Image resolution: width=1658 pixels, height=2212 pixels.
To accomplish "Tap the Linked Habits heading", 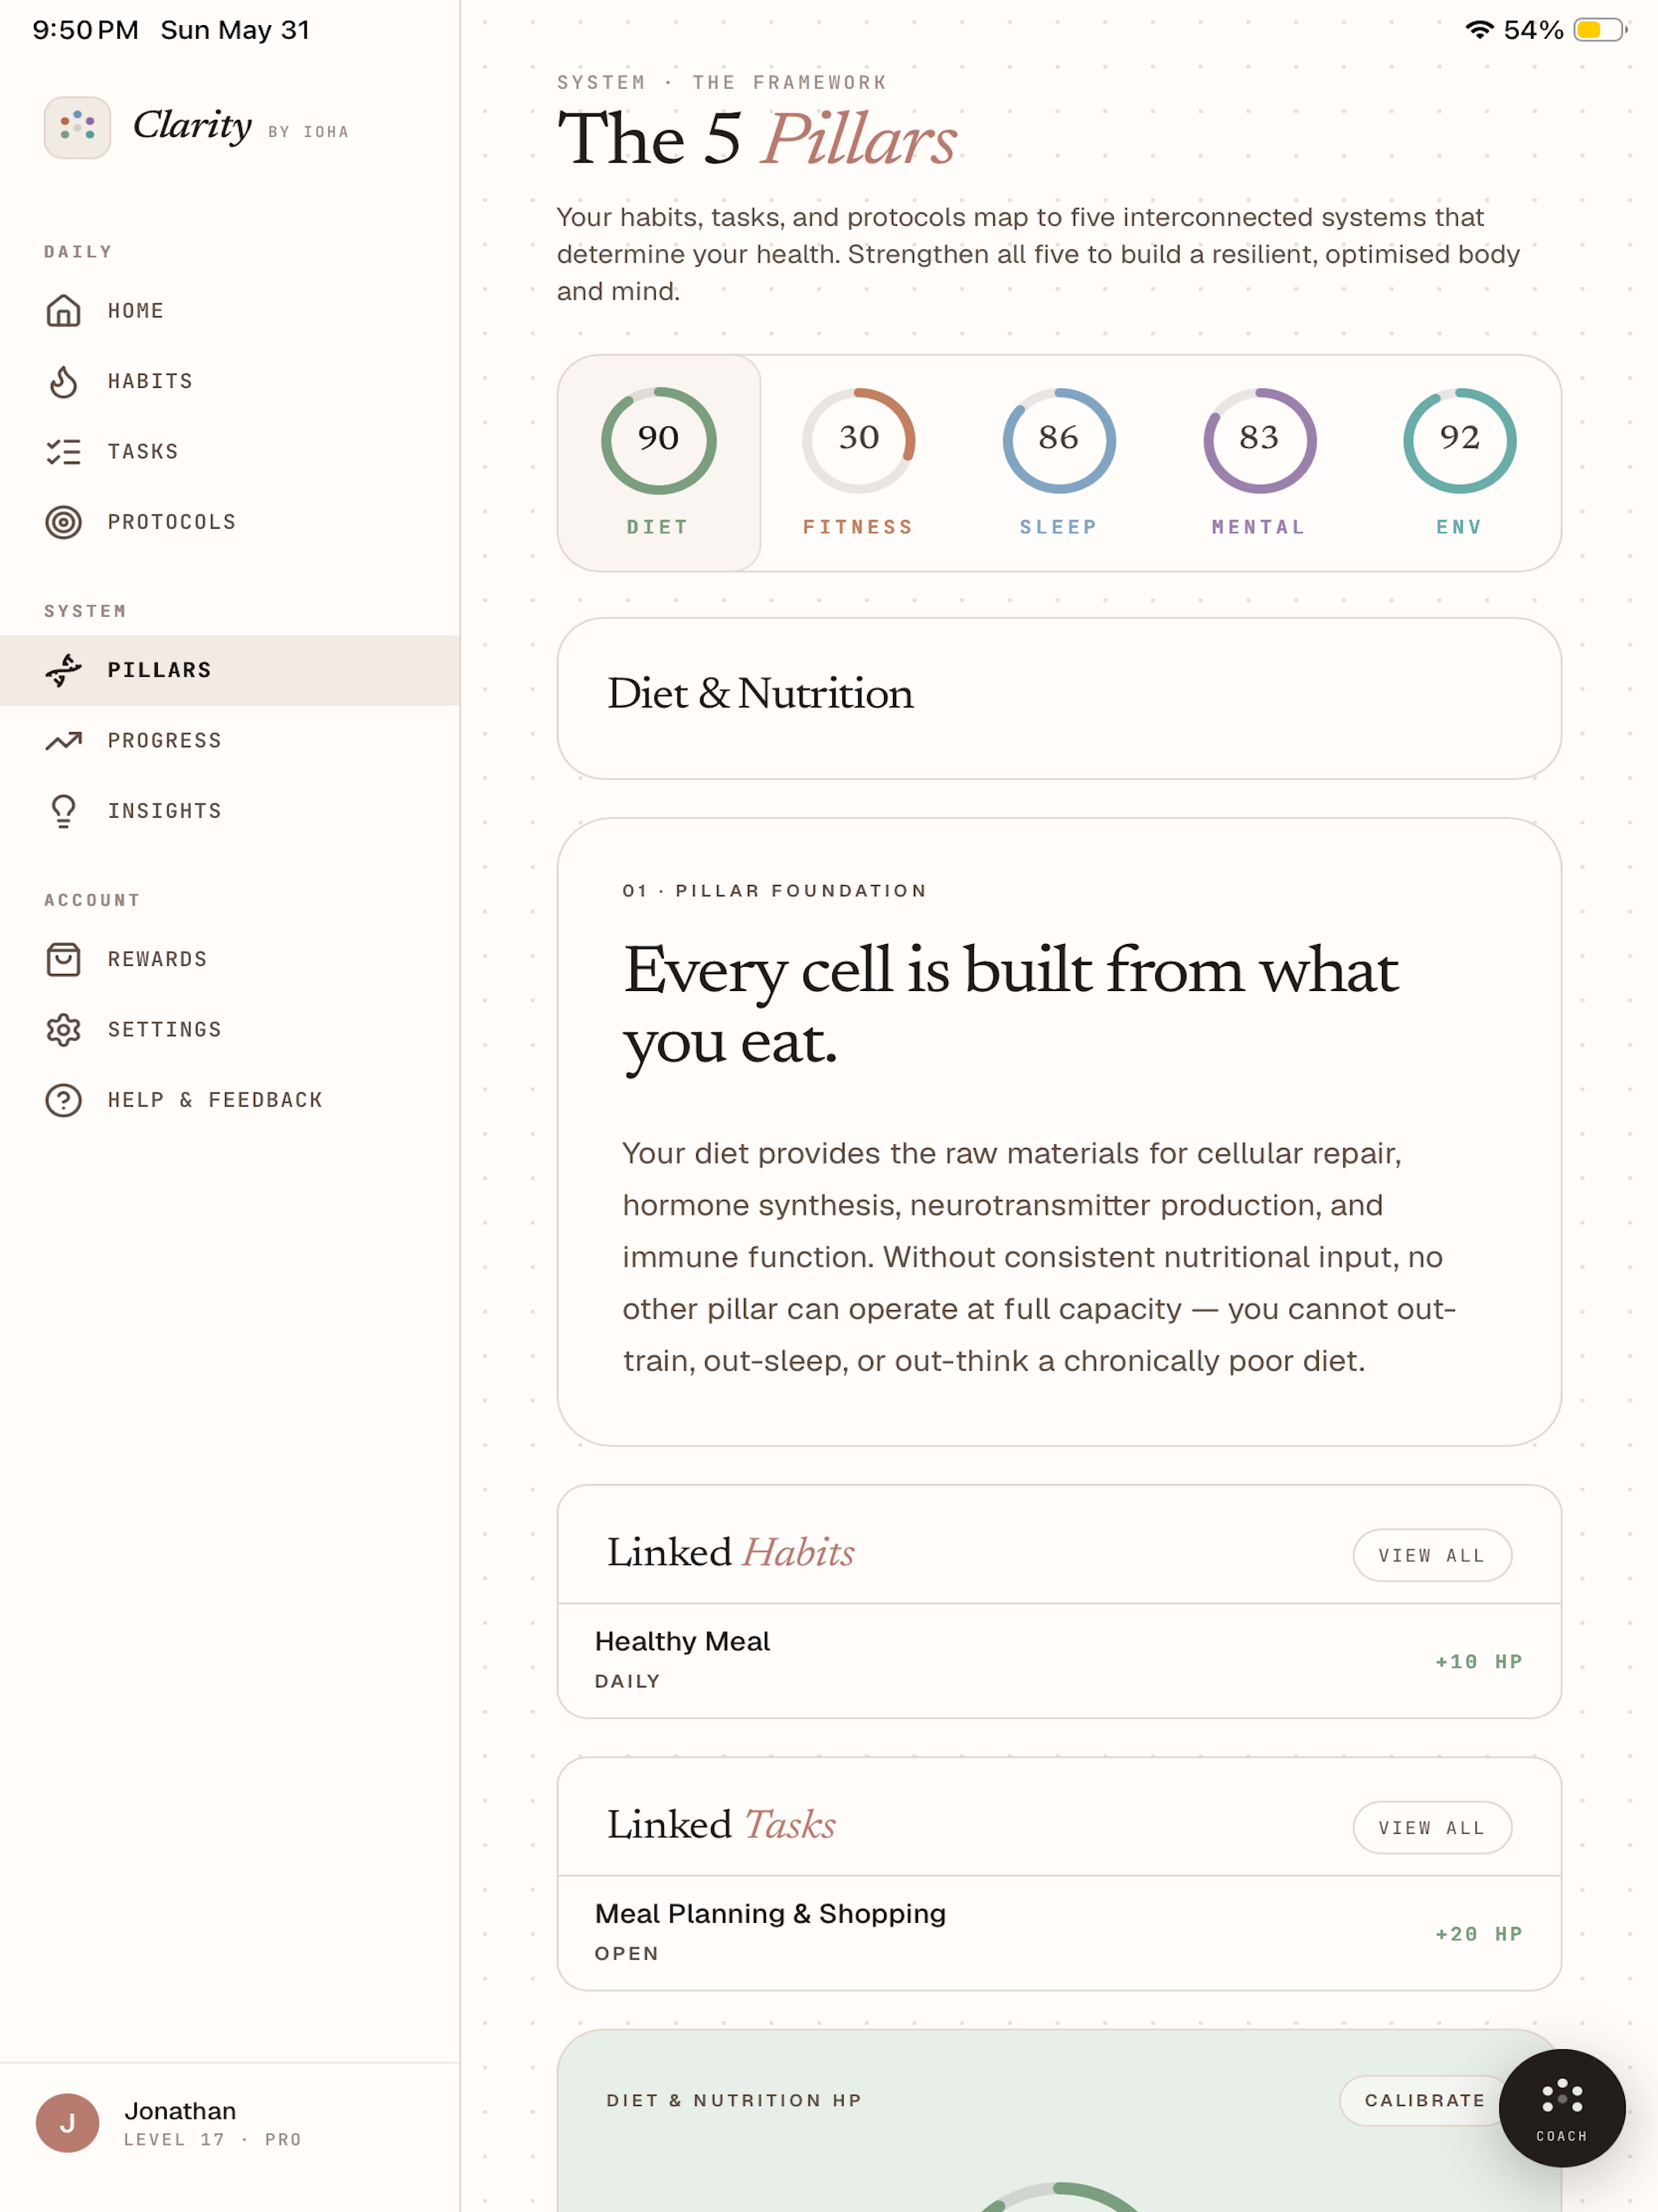I will tap(731, 1553).
